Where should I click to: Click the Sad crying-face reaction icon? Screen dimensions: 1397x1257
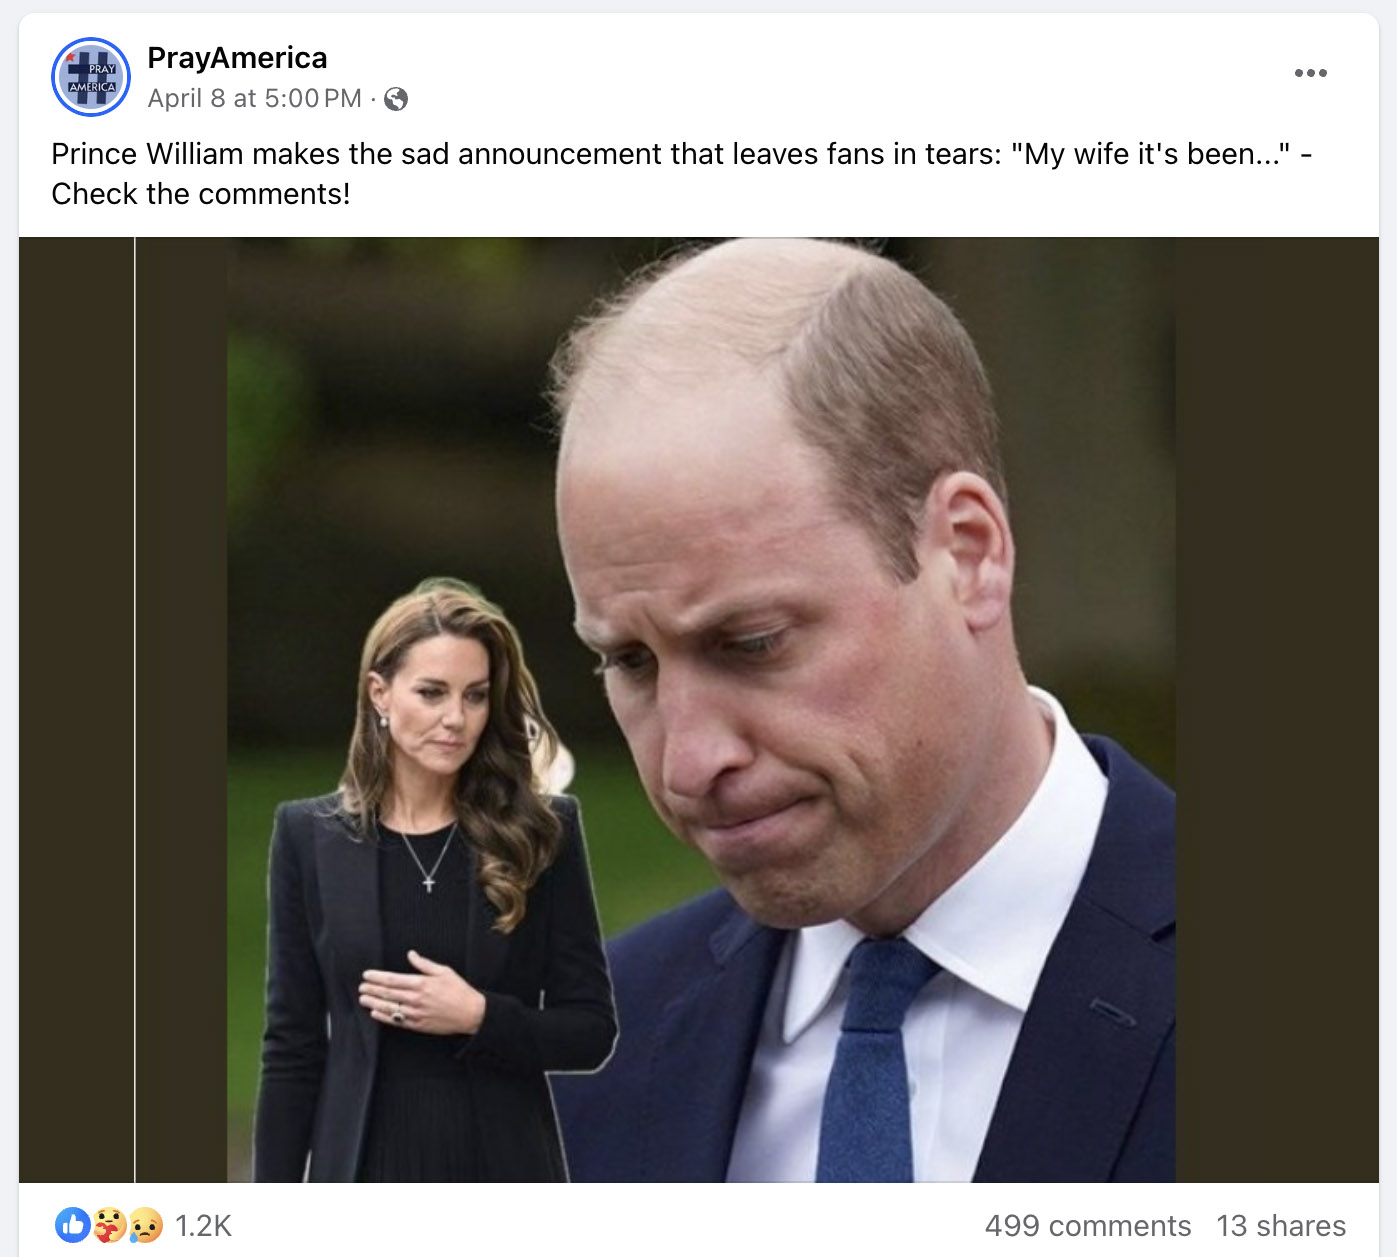(145, 1225)
